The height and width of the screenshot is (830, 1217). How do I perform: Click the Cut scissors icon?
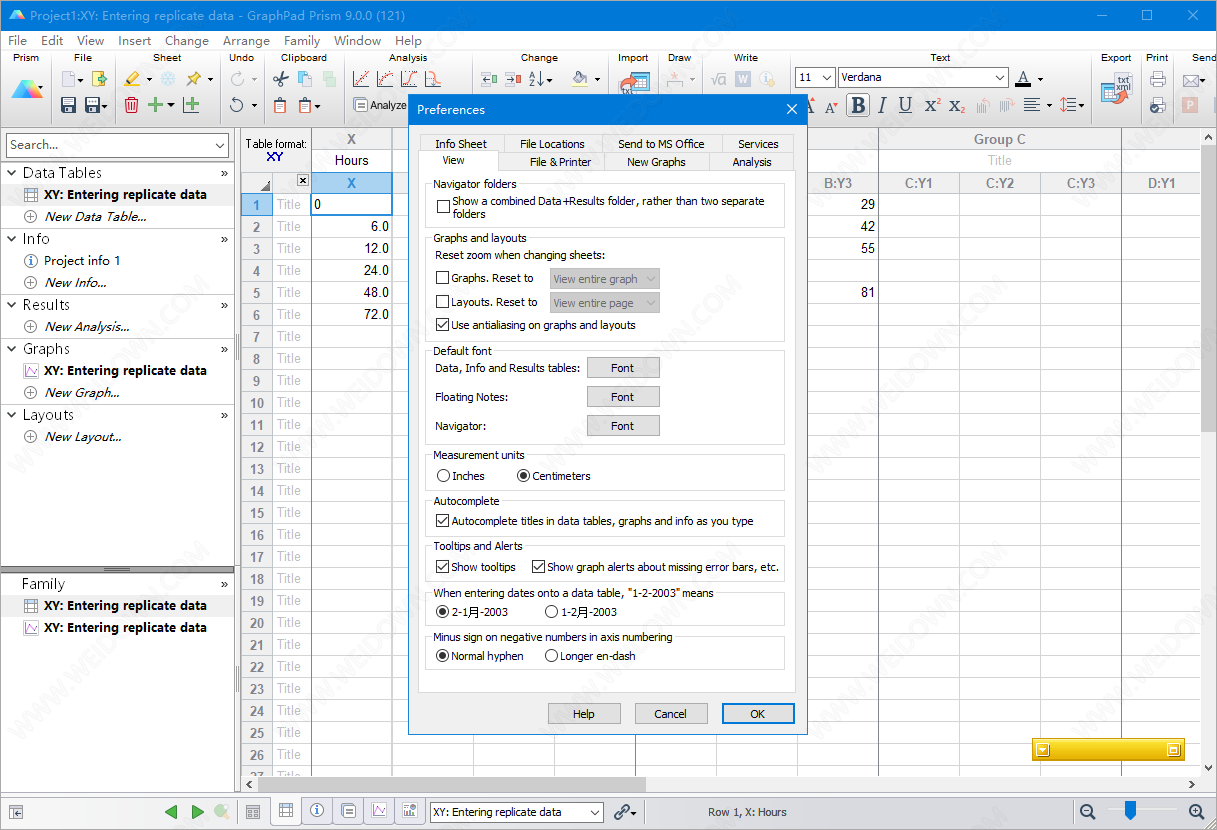[280, 79]
